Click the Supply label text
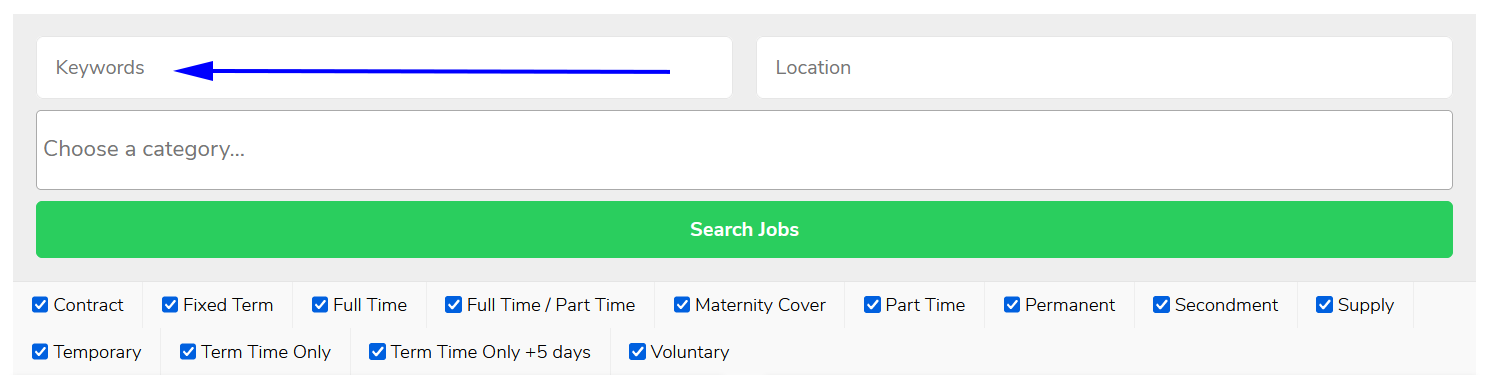The image size is (1496, 375). click(1365, 306)
